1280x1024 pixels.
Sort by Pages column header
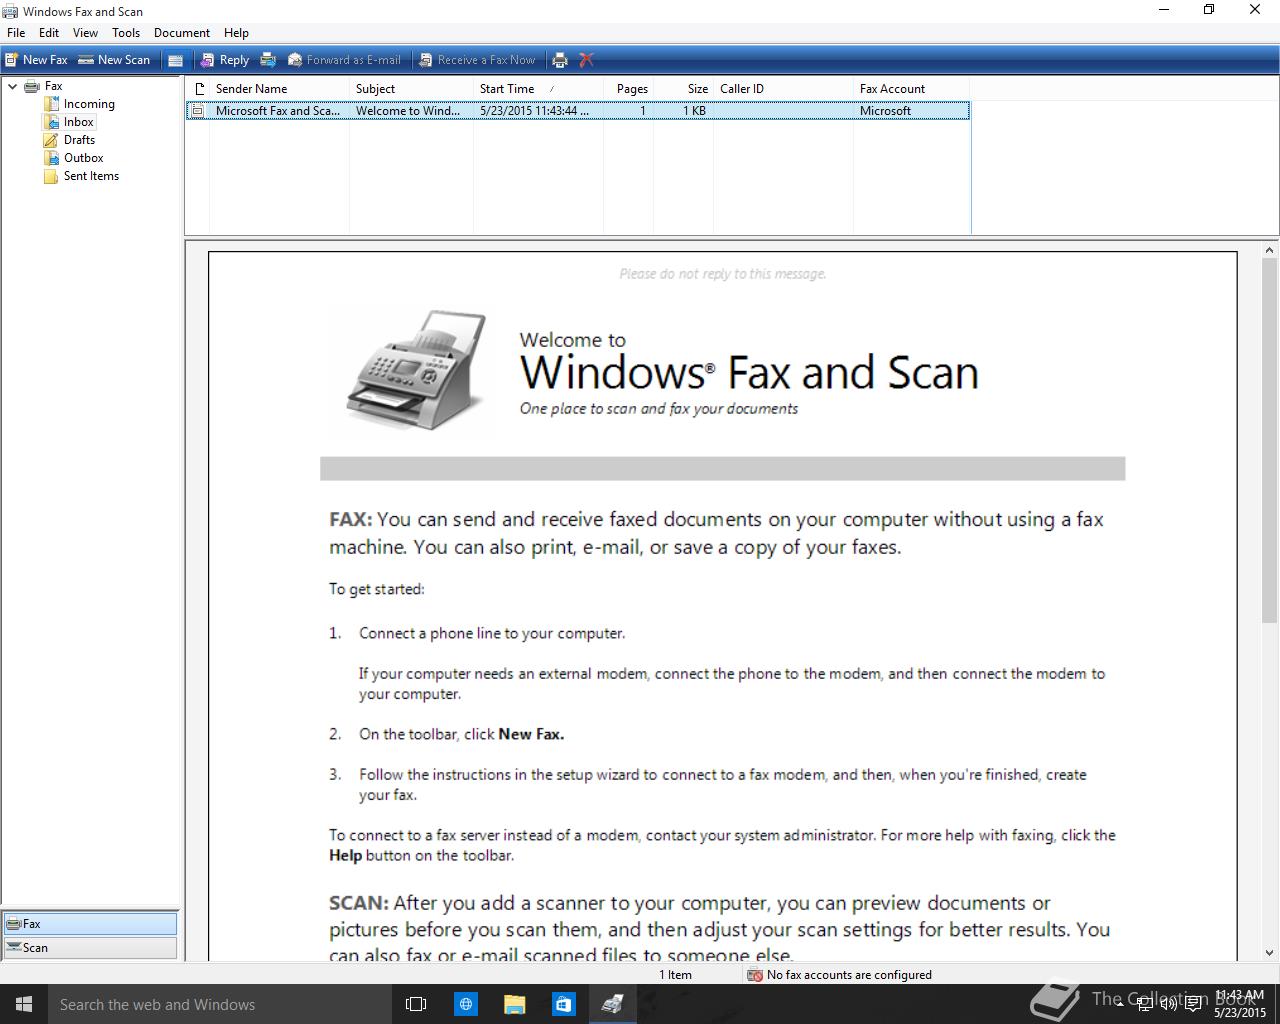pyautogui.click(x=628, y=89)
